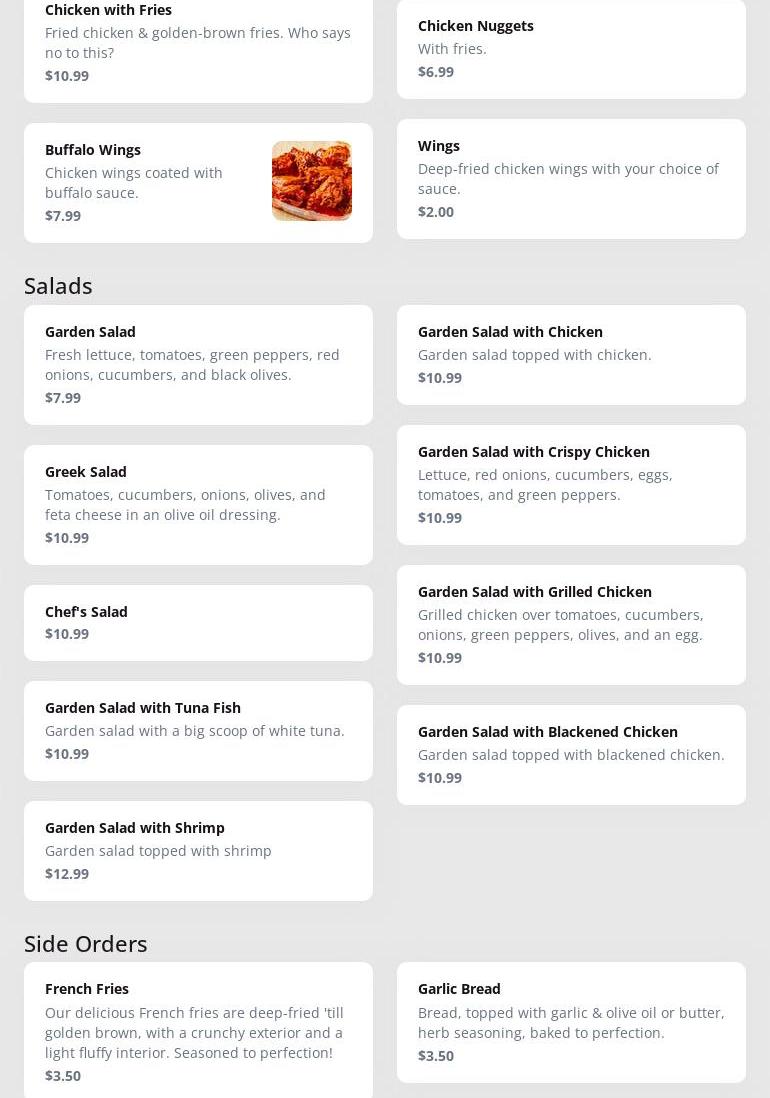Select Garden Salad with Blackened Chicken
This screenshot has height=1098, width=770.
pos(570,754)
